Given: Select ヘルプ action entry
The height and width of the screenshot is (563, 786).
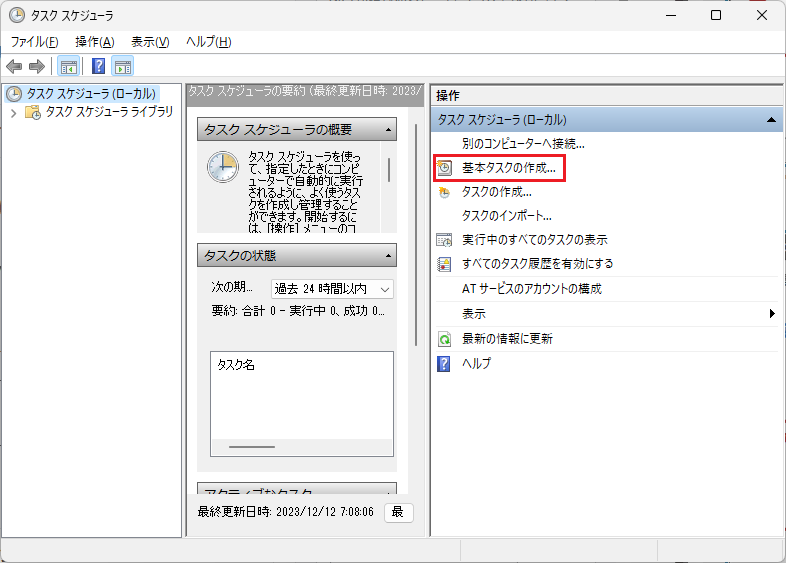Looking at the screenshot, I should tap(476, 363).
